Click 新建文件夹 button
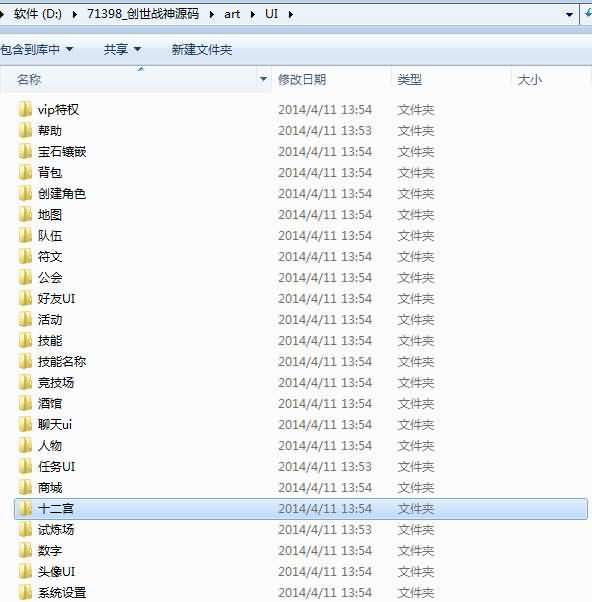The image size is (592, 602). 202,50
